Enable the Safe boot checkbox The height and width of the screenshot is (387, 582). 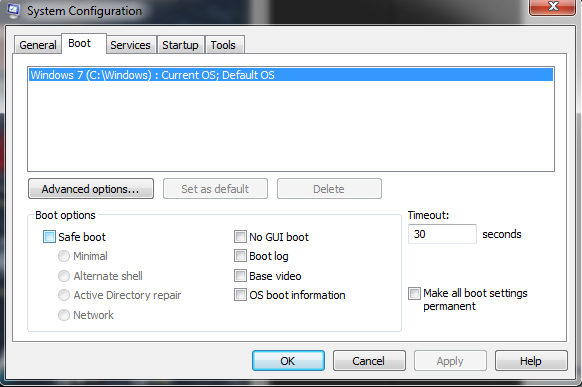point(49,237)
